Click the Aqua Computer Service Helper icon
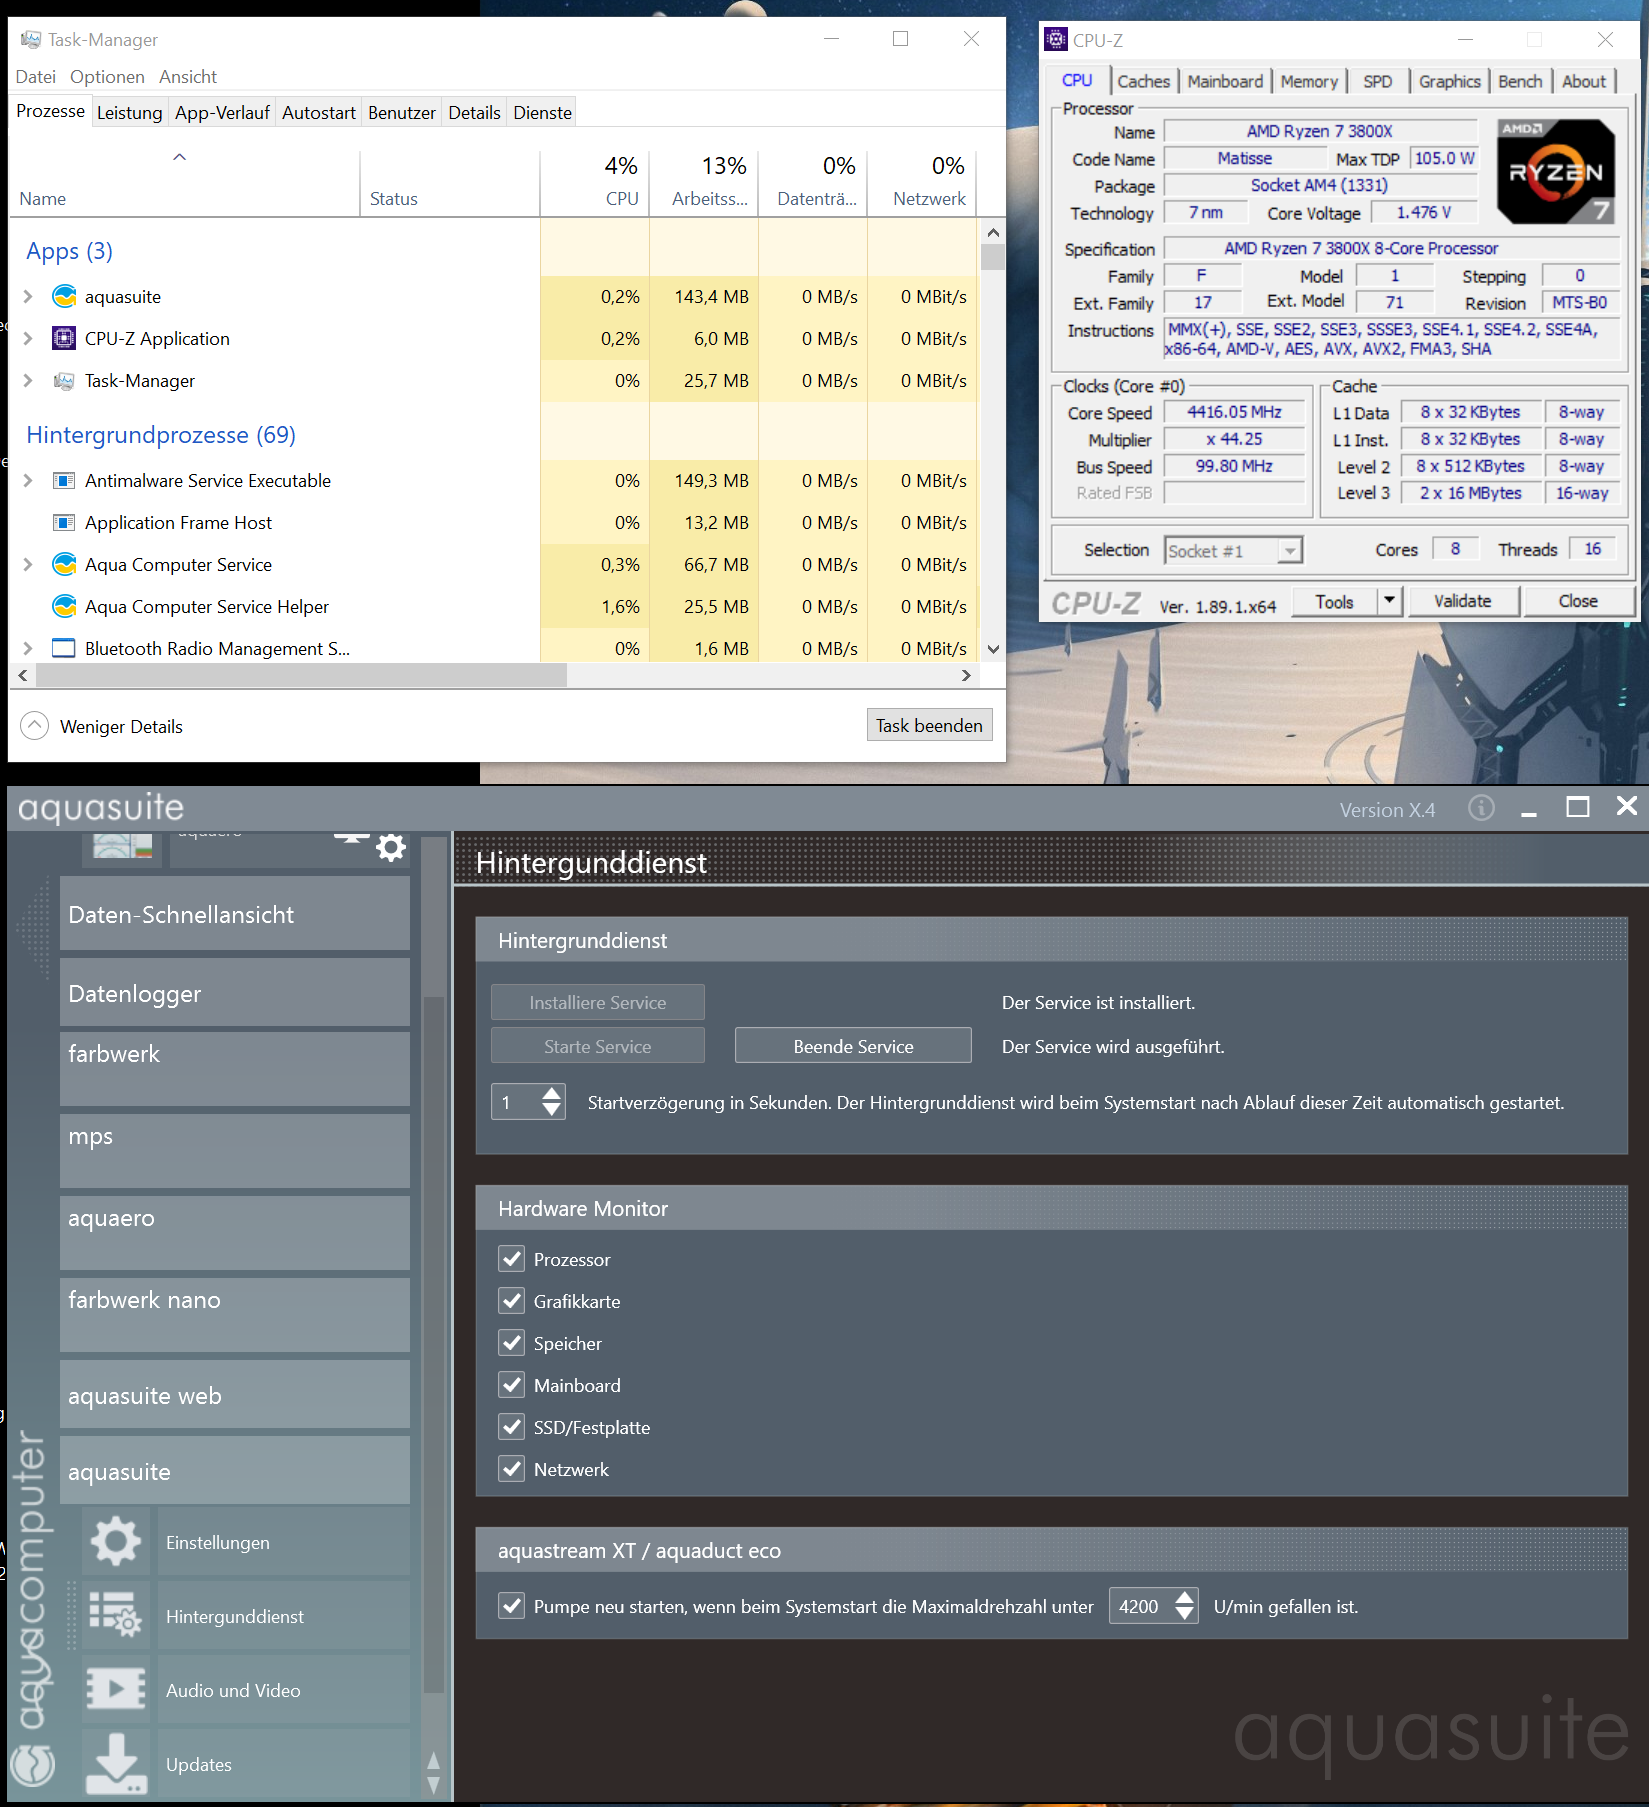This screenshot has height=1807, width=1649. (x=64, y=607)
